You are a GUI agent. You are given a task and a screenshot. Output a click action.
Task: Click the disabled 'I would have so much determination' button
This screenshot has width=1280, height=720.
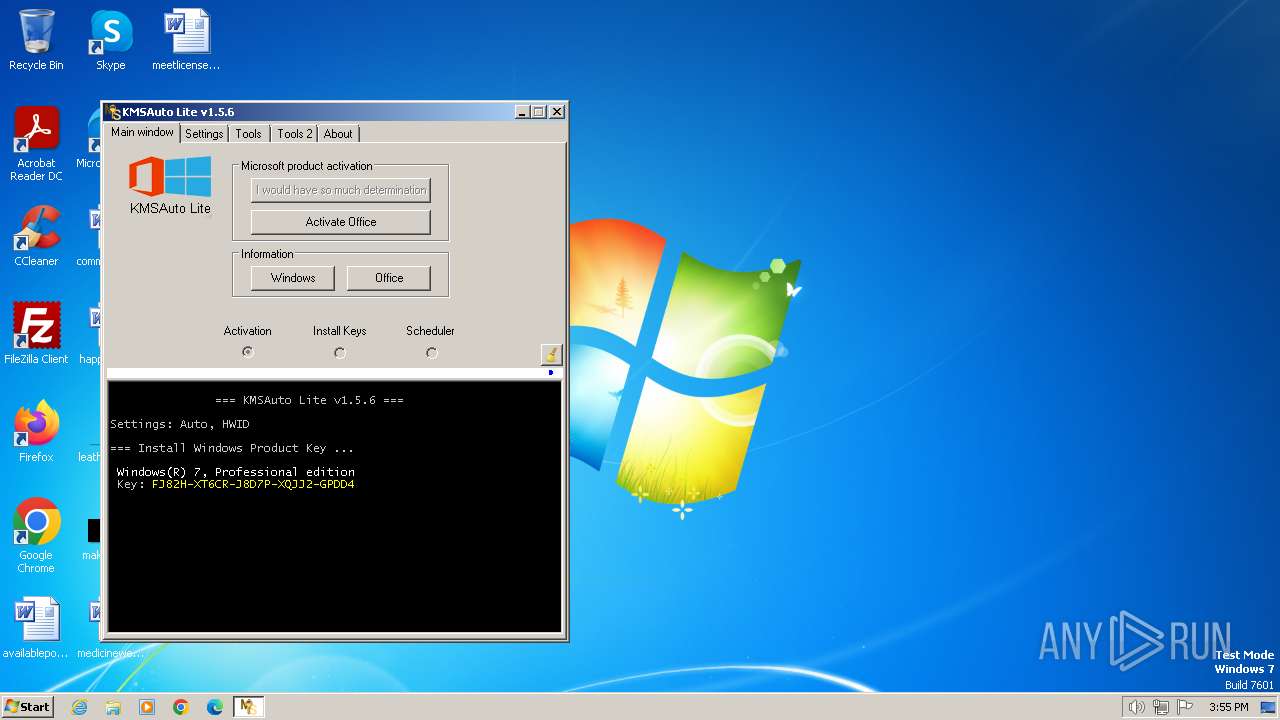[341, 190]
